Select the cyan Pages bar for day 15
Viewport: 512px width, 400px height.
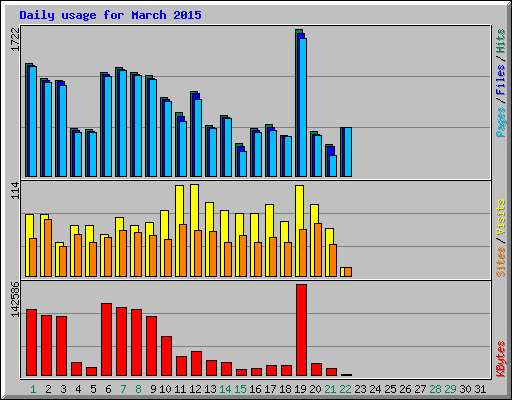coord(243,164)
